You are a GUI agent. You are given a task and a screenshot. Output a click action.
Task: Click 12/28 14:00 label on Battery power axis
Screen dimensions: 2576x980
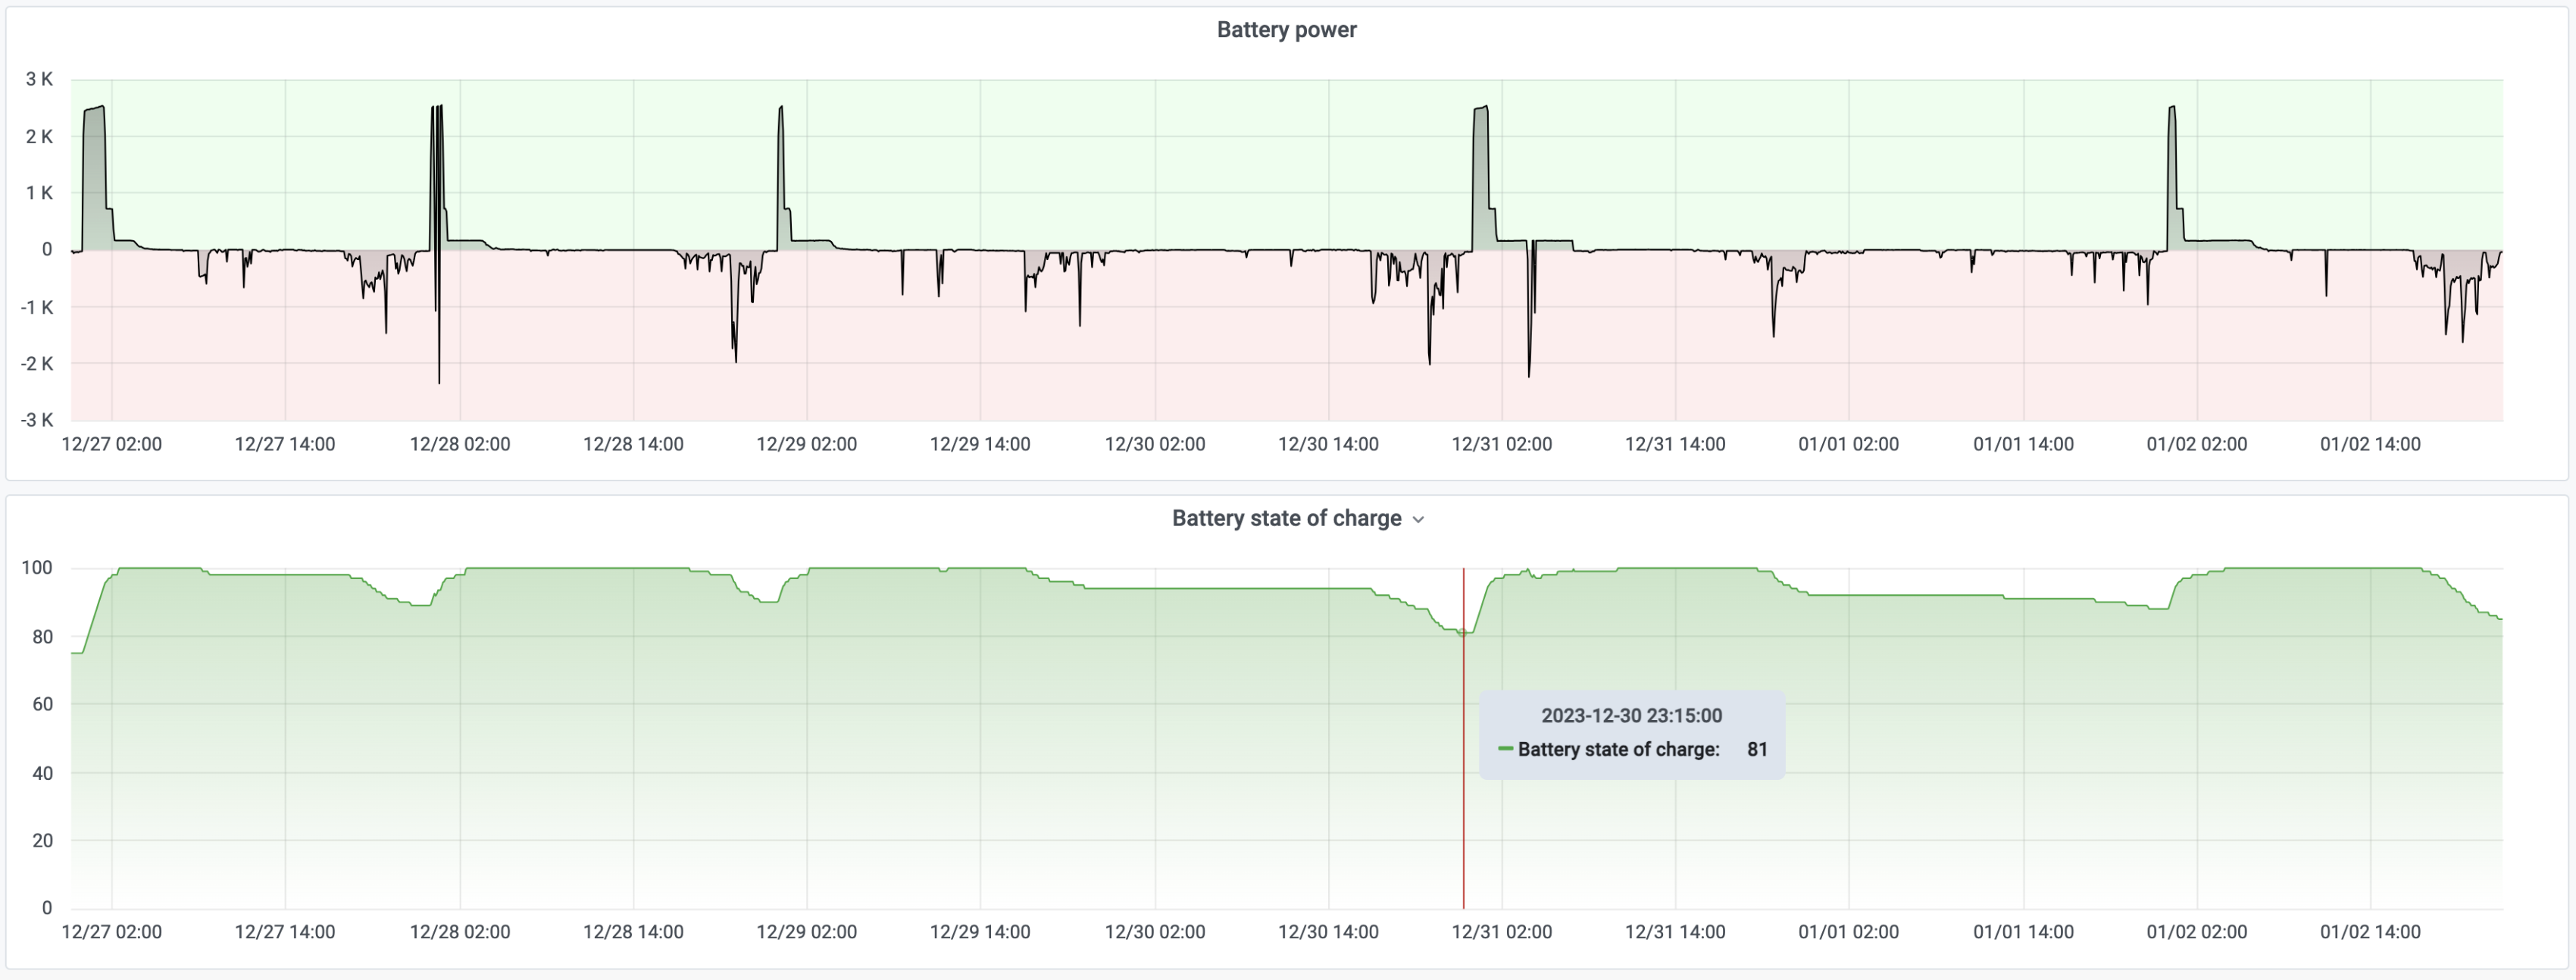click(x=633, y=444)
